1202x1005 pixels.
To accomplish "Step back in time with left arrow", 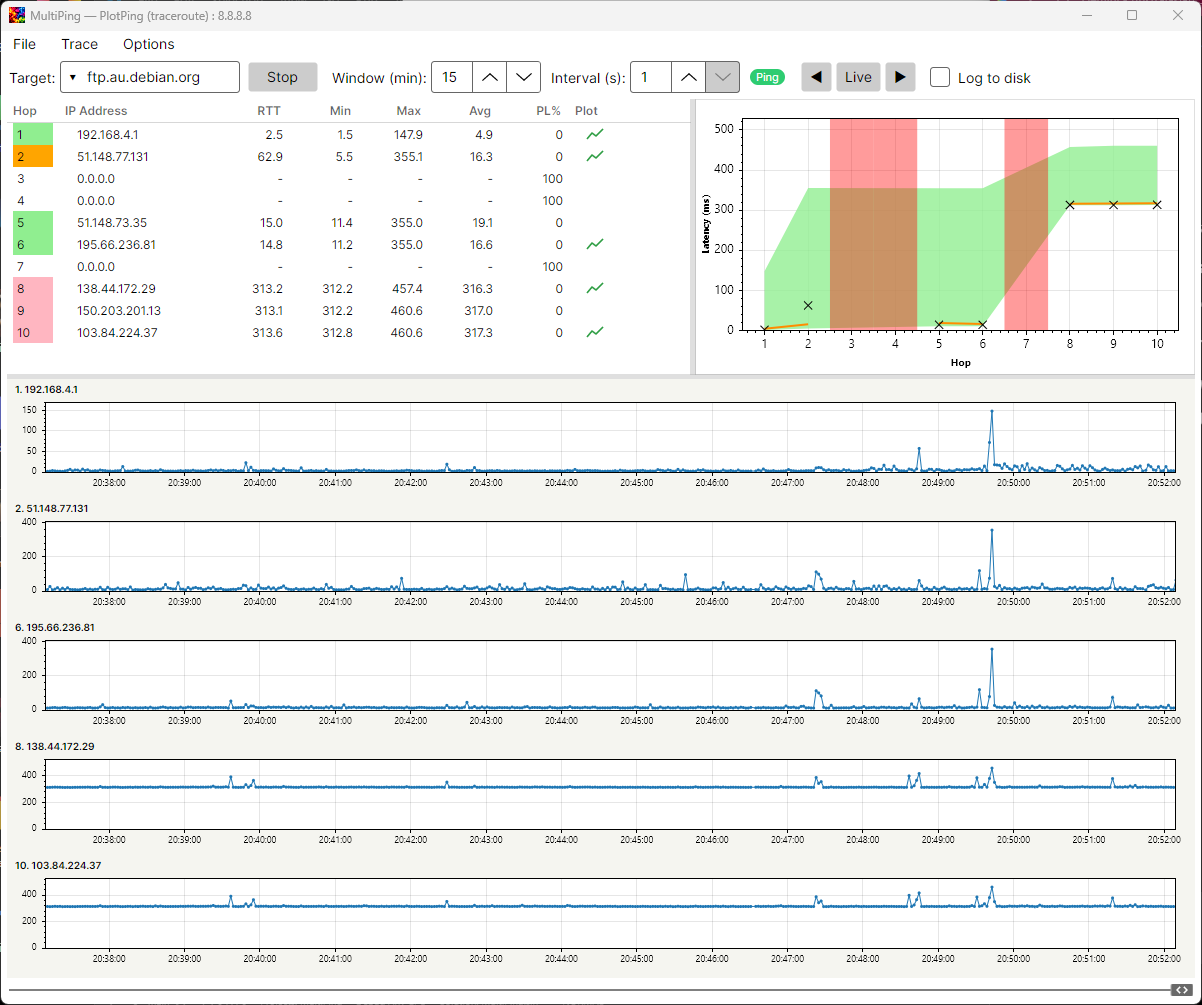I will click(x=817, y=77).
